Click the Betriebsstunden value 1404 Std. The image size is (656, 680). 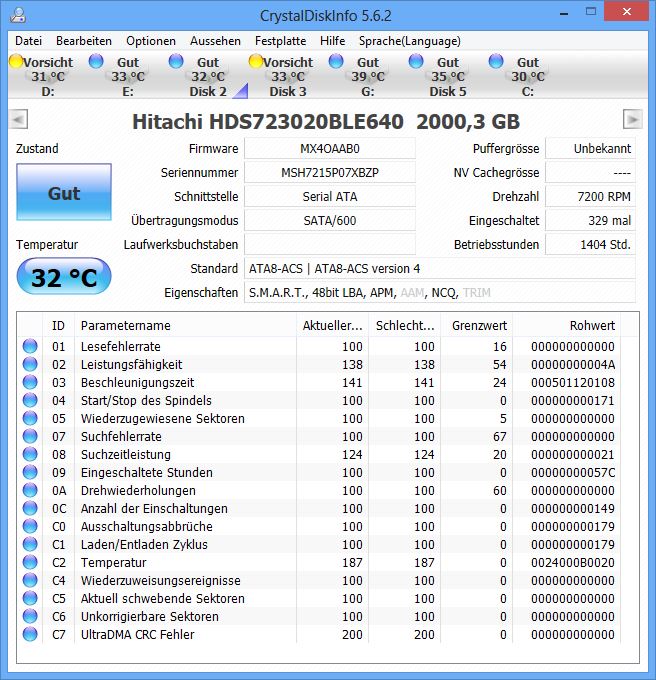pyautogui.click(x=591, y=245)
